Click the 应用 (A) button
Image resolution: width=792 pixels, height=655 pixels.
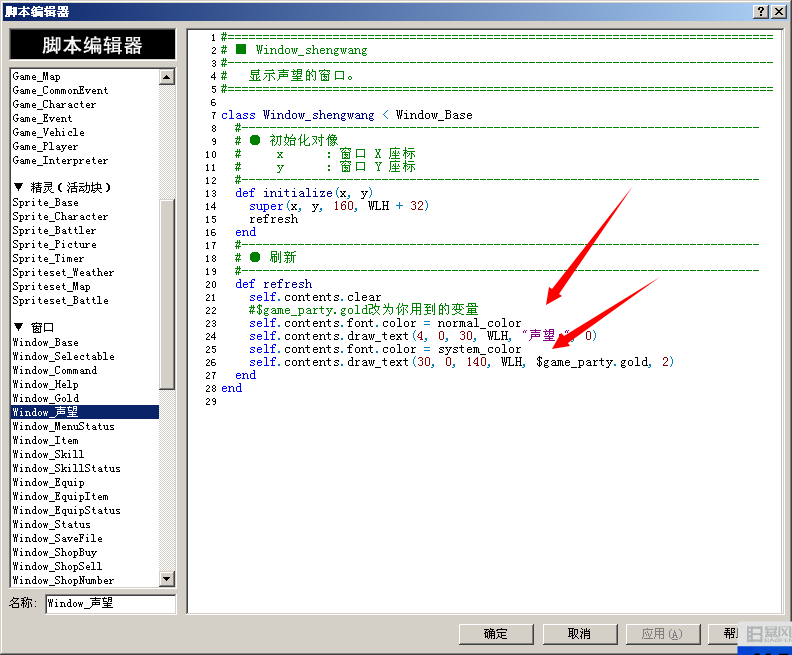coord(662,634)
